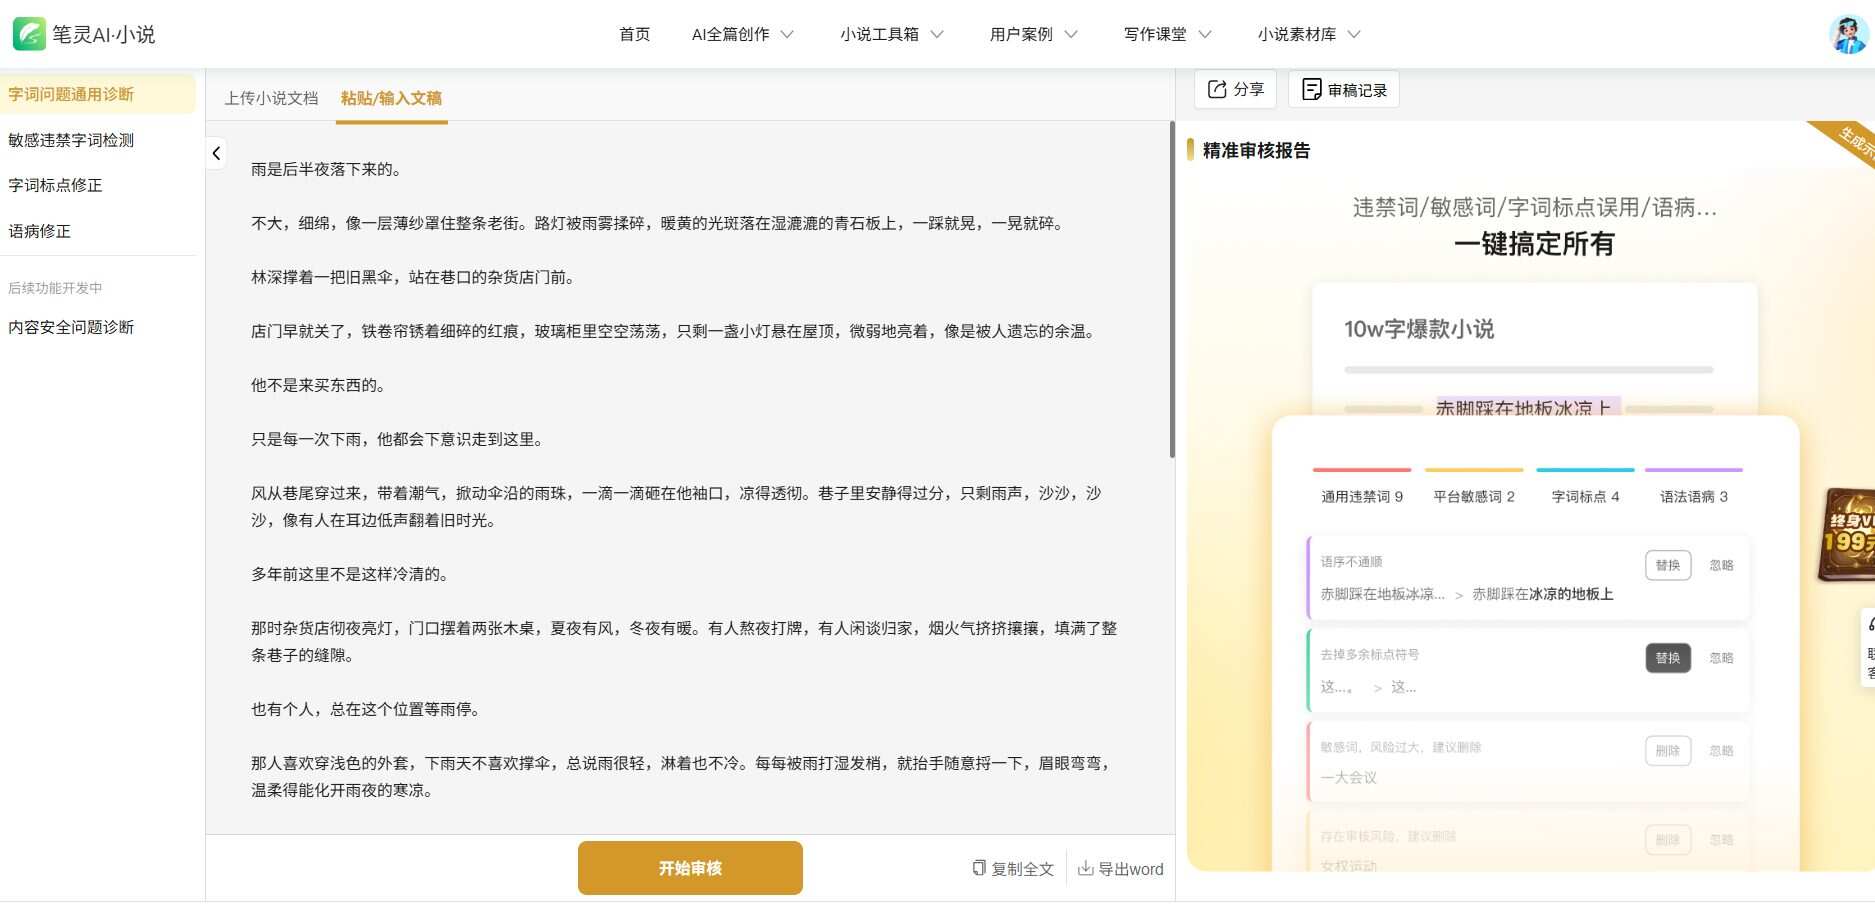Switch to the 粘贴/输入文稿 tab
1875x910 pixels.
coord(391,98)
